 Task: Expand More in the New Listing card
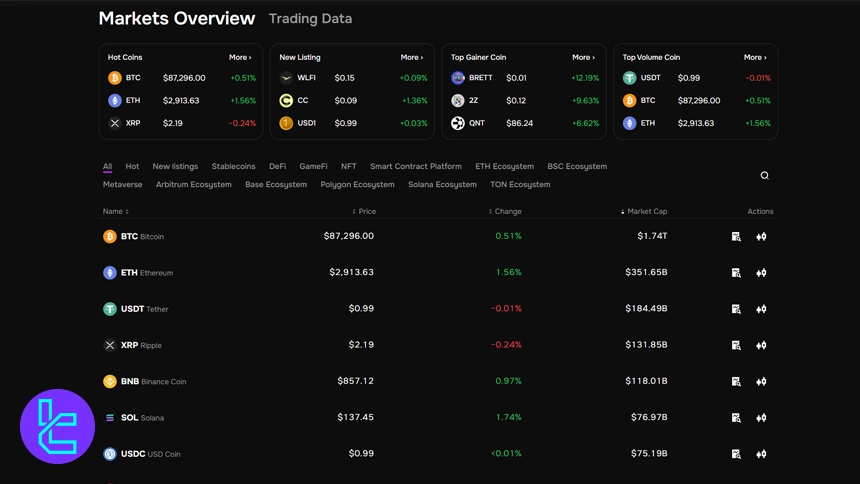(x=412, y=57)
